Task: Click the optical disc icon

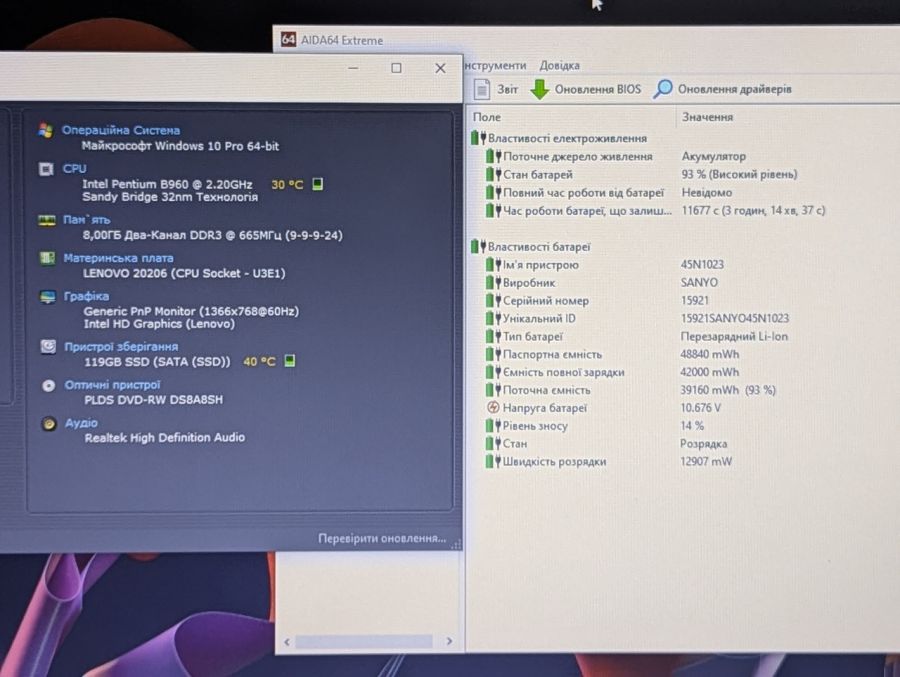Action: pos(49,385)
